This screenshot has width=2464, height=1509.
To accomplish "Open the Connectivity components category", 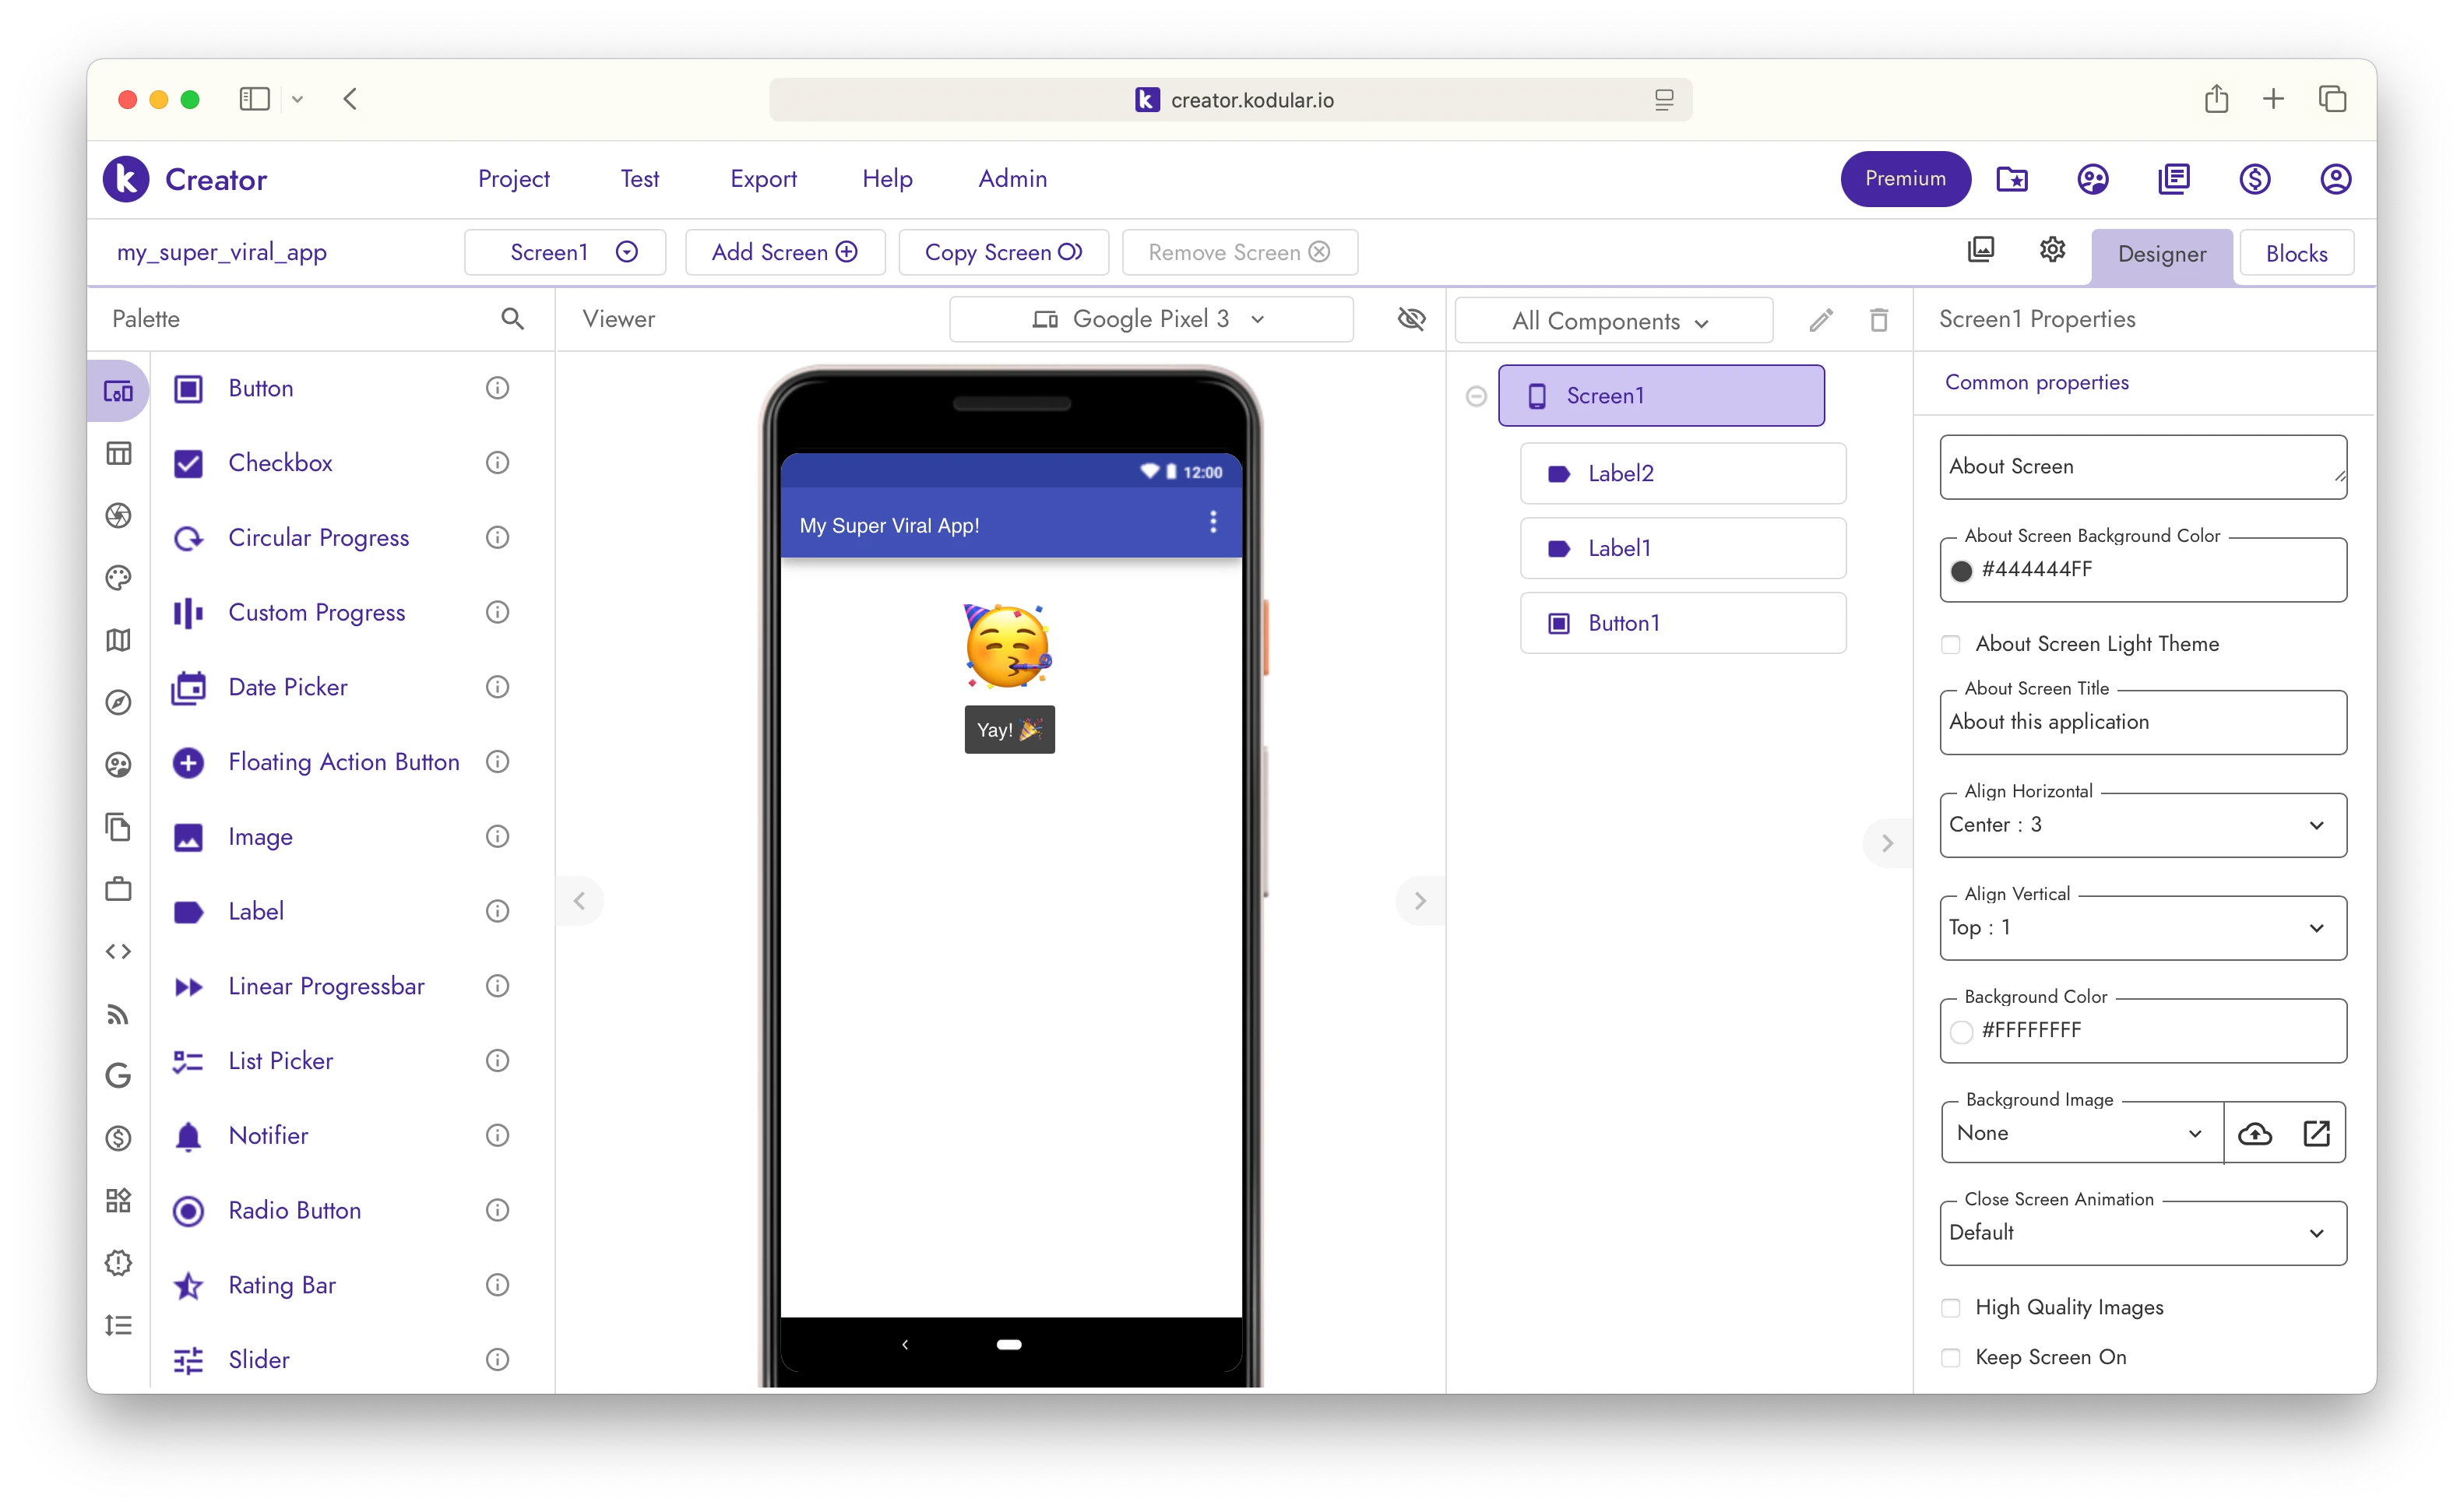I will tap(118, 1014).
